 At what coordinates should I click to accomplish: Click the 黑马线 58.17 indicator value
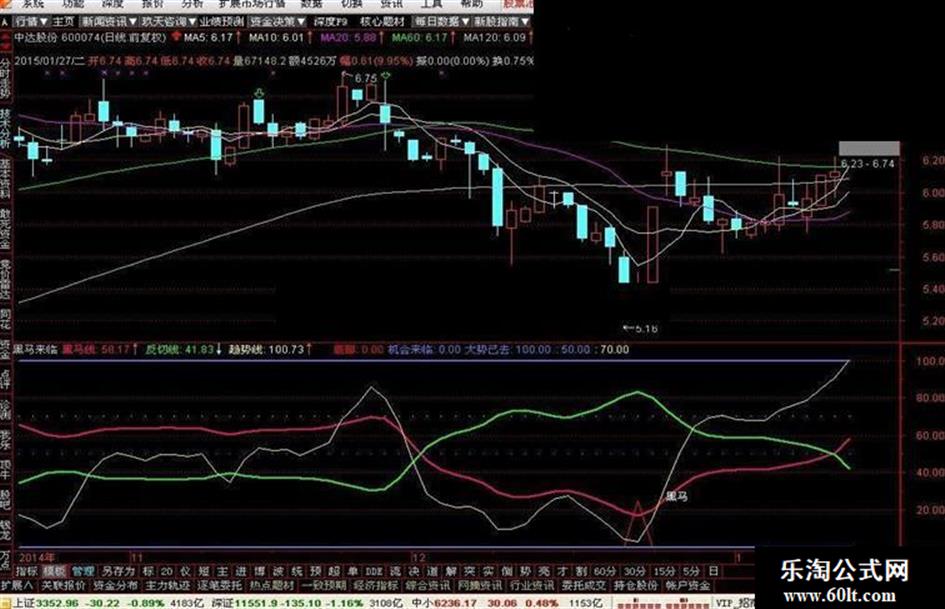96,349
